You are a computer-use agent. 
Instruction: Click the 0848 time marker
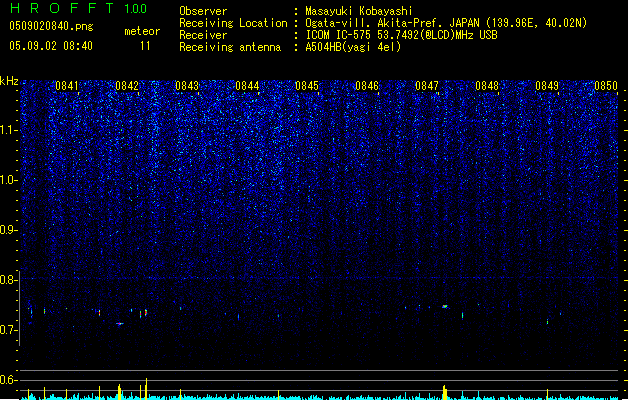[x=487, y=86]
